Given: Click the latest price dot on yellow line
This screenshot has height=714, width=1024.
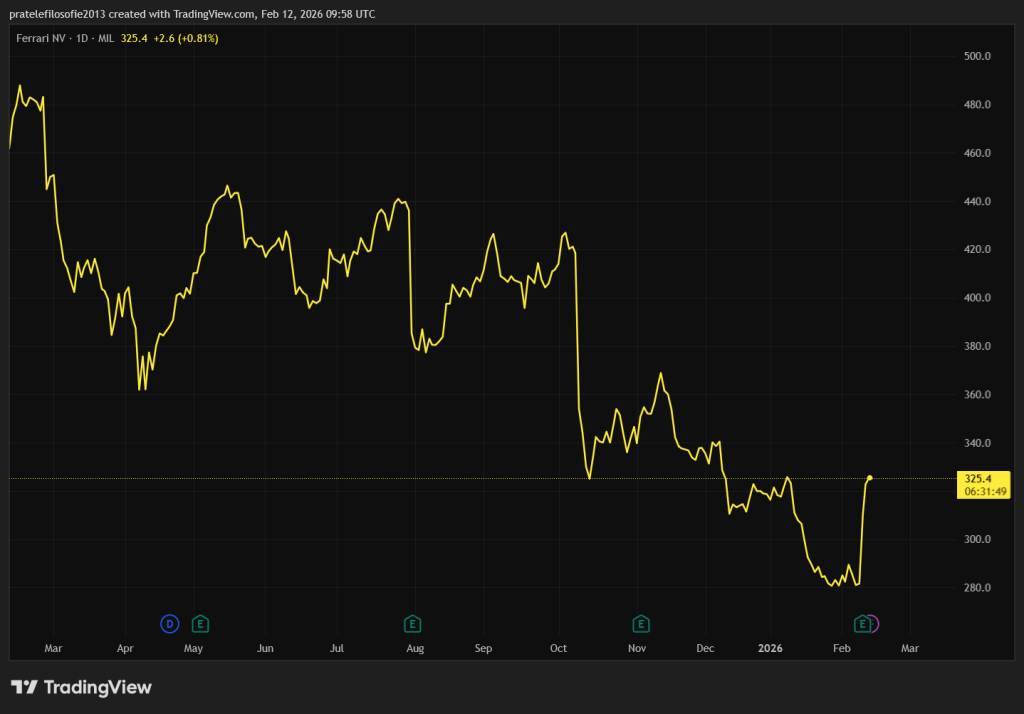Looking at the screenshot, I should point(870,478).
